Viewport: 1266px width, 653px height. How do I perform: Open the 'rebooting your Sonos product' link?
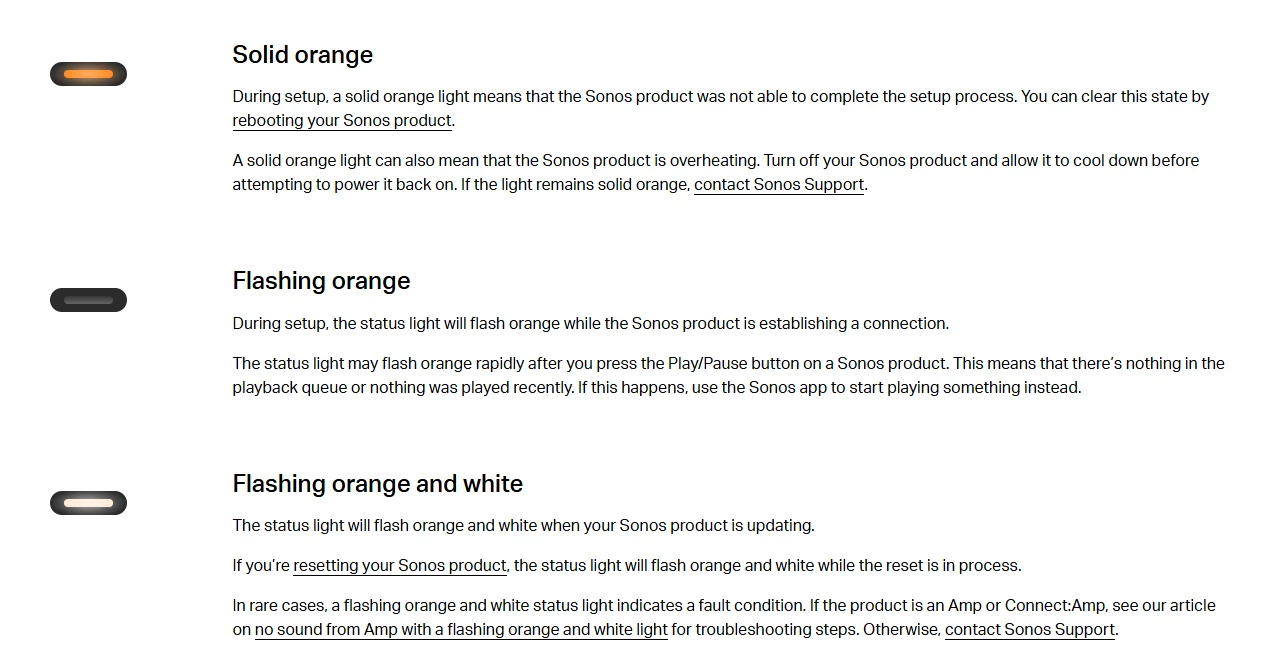342,121
